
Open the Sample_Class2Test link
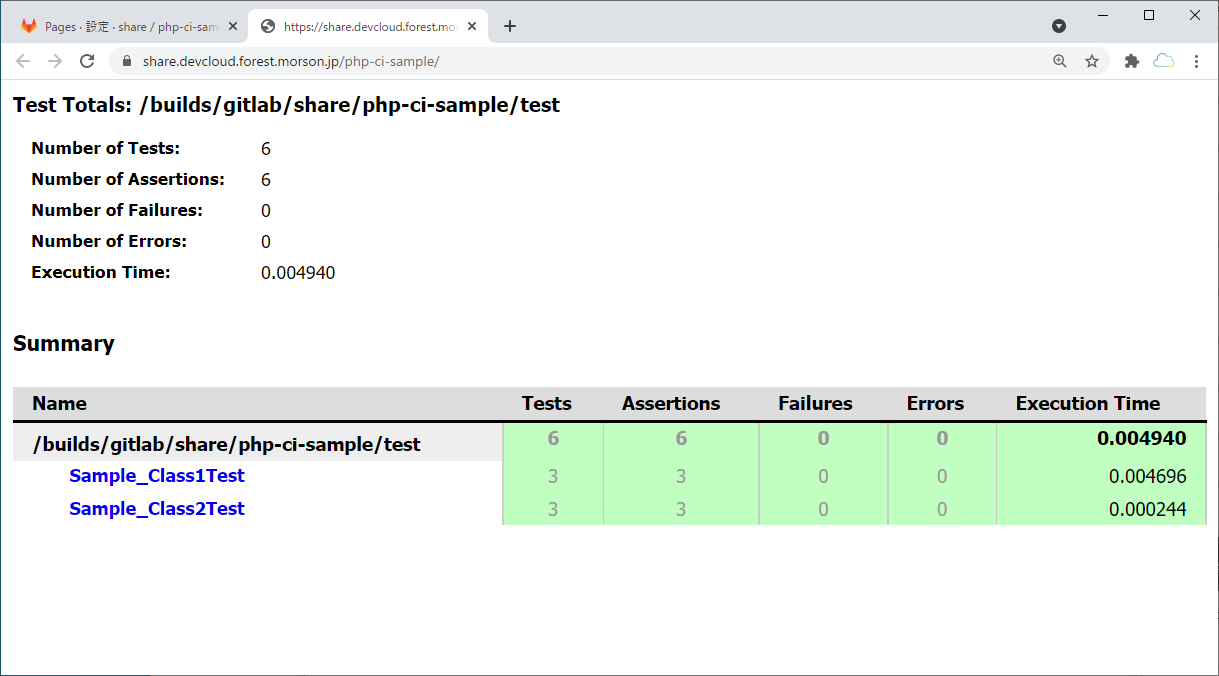(x=157, y=509)
